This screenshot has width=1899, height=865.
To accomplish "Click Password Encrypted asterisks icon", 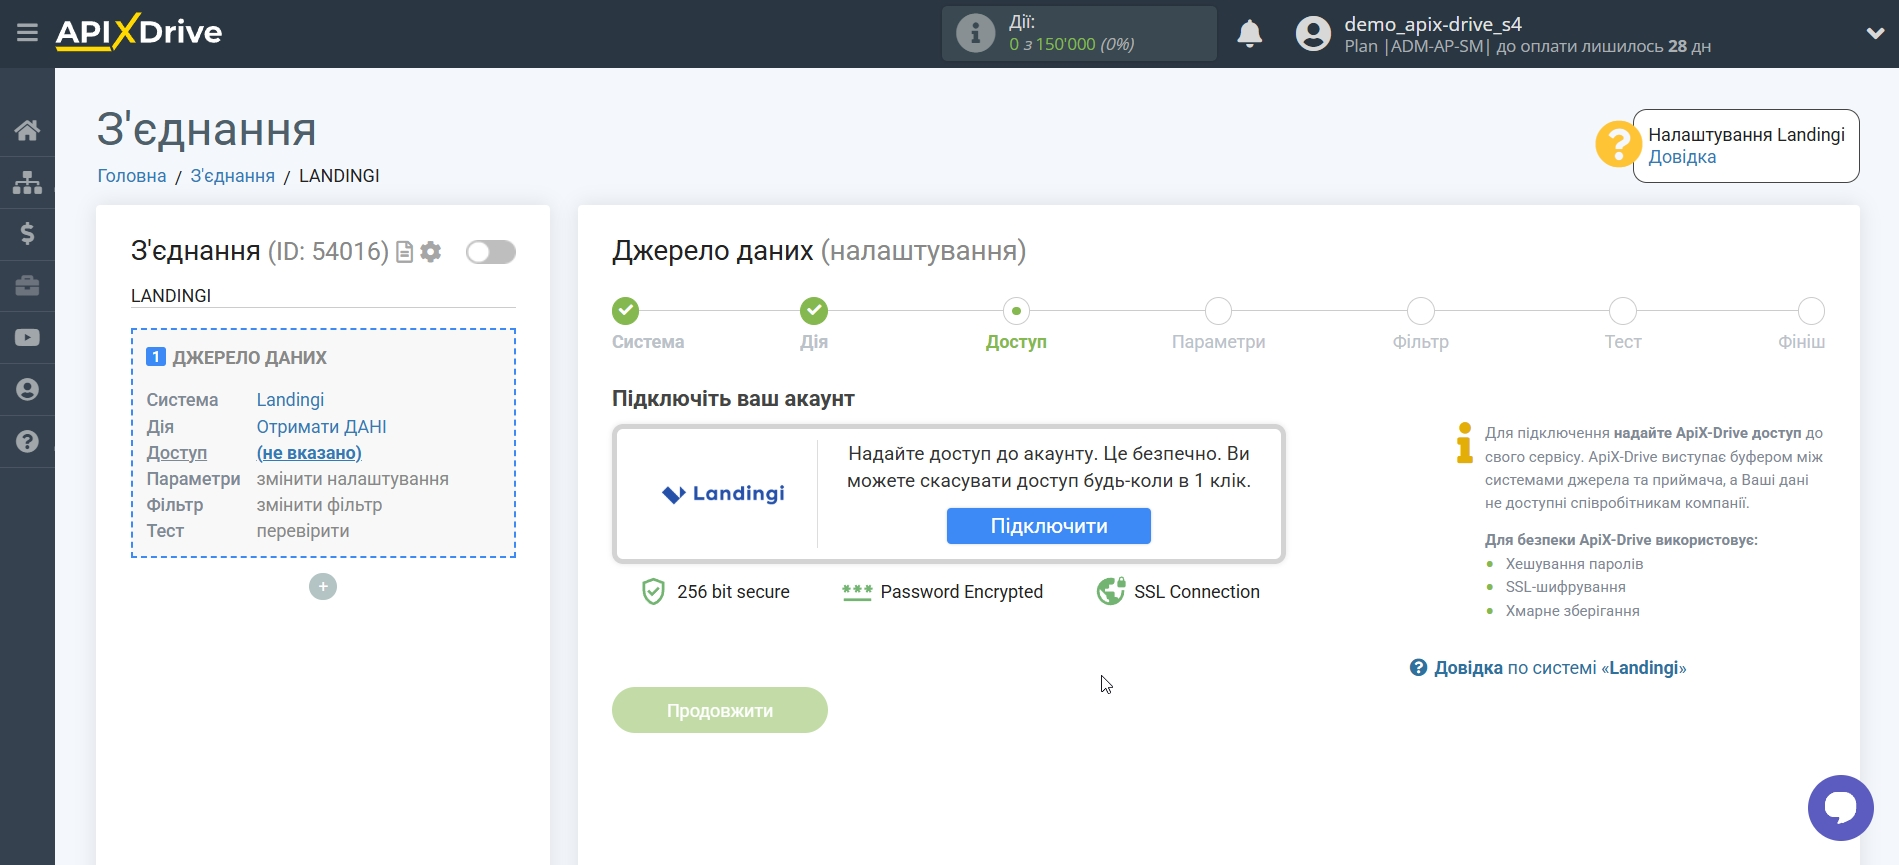I will coord(857,592).
